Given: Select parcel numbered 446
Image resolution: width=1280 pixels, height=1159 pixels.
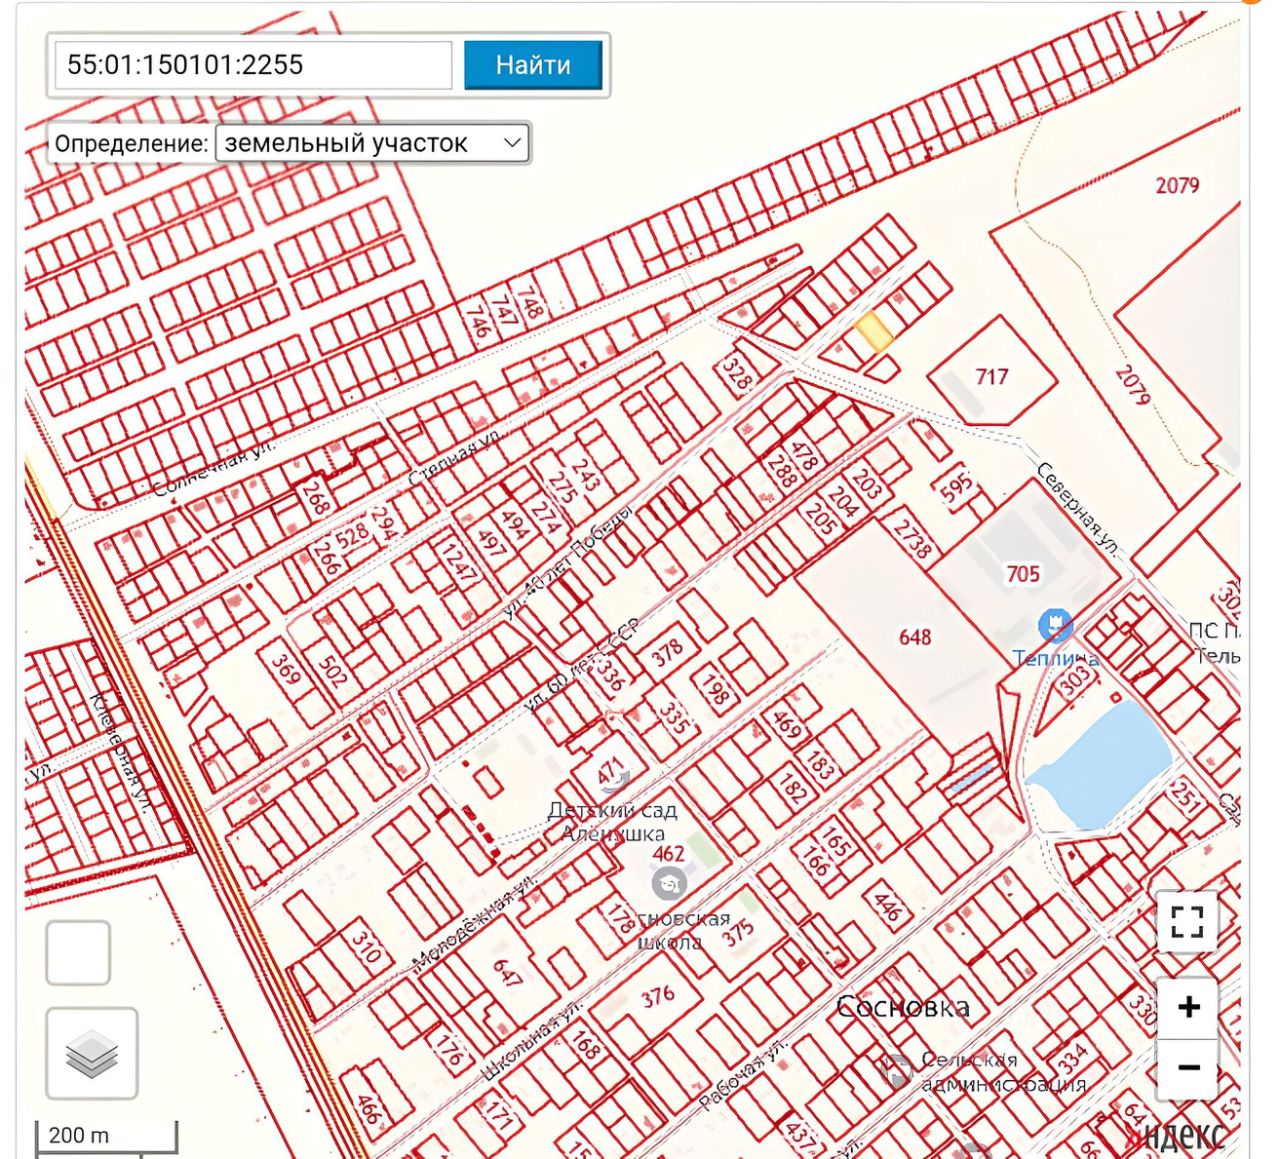Looking at the screenshot, I should (x=887, y=906).
